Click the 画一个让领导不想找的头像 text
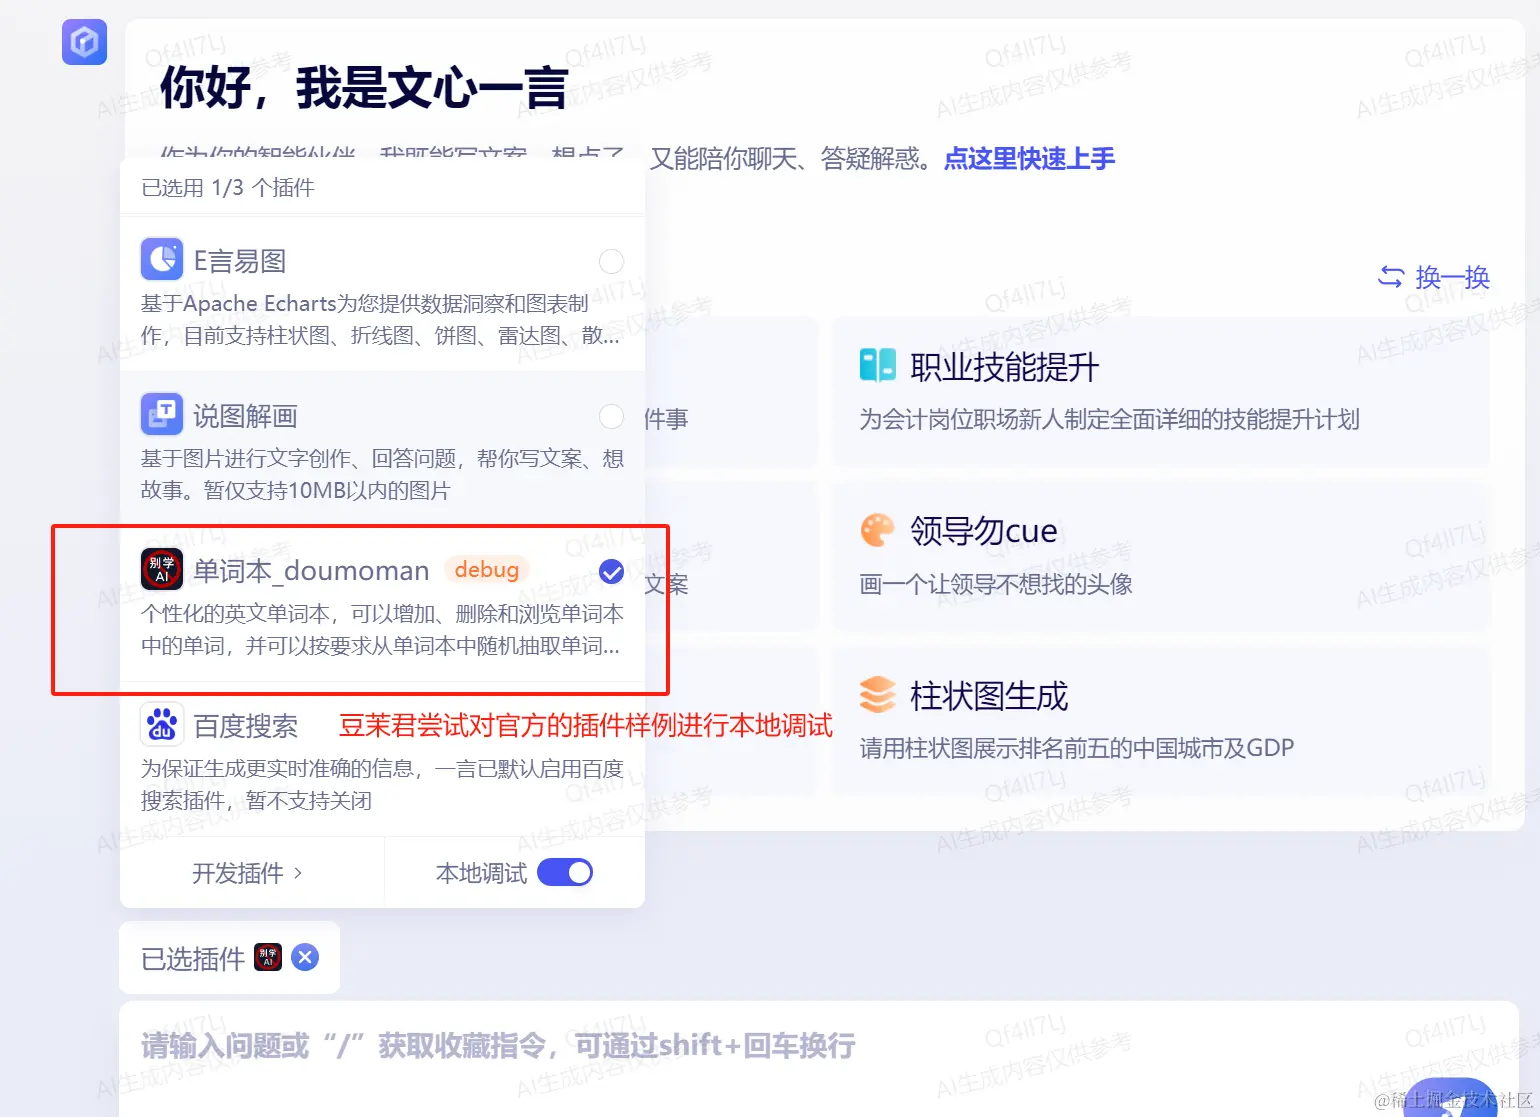The width and height of the screenshot is (1540, 1117). point(995,584)
